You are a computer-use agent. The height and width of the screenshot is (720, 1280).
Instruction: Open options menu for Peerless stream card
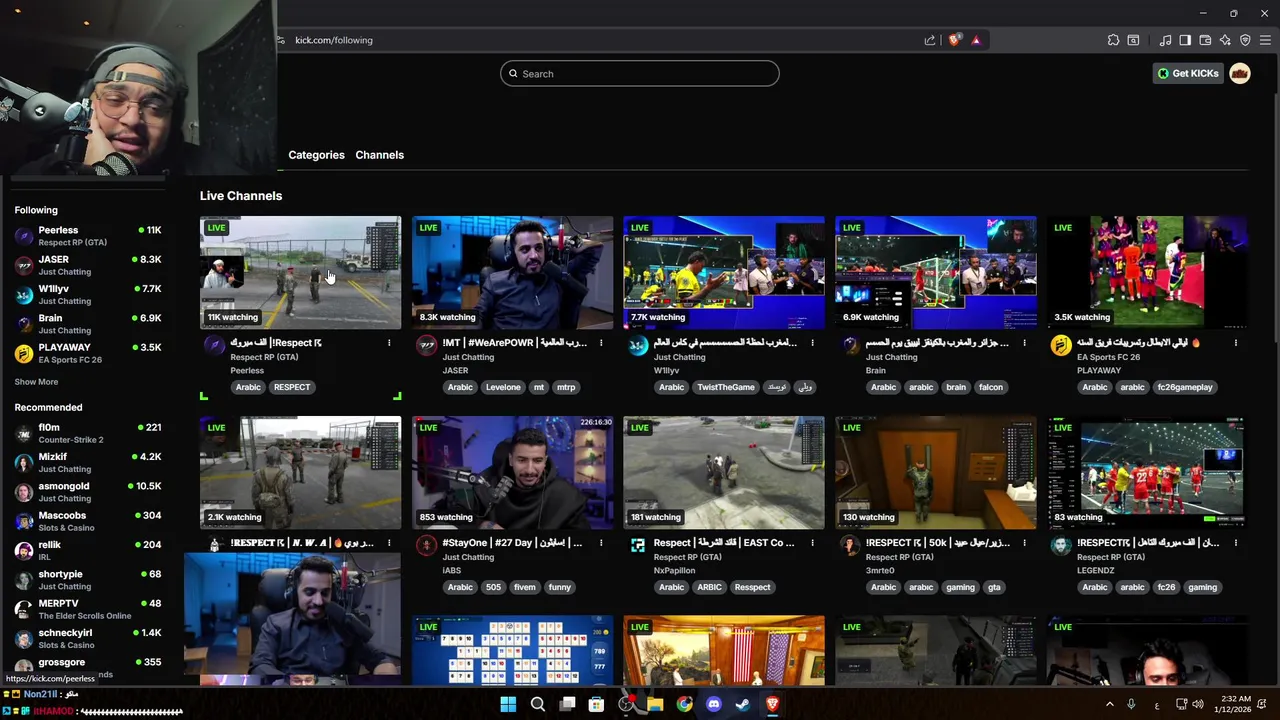coord(389,343)
